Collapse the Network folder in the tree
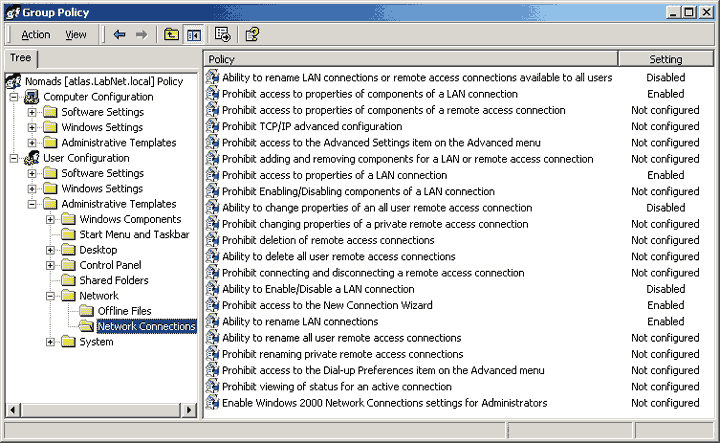 (51, 296)
